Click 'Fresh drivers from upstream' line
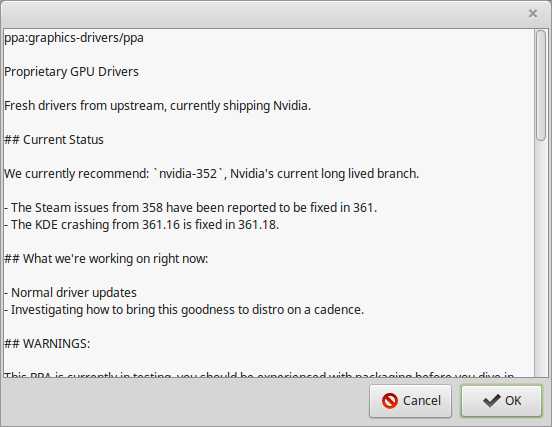 tap(157, 106)
